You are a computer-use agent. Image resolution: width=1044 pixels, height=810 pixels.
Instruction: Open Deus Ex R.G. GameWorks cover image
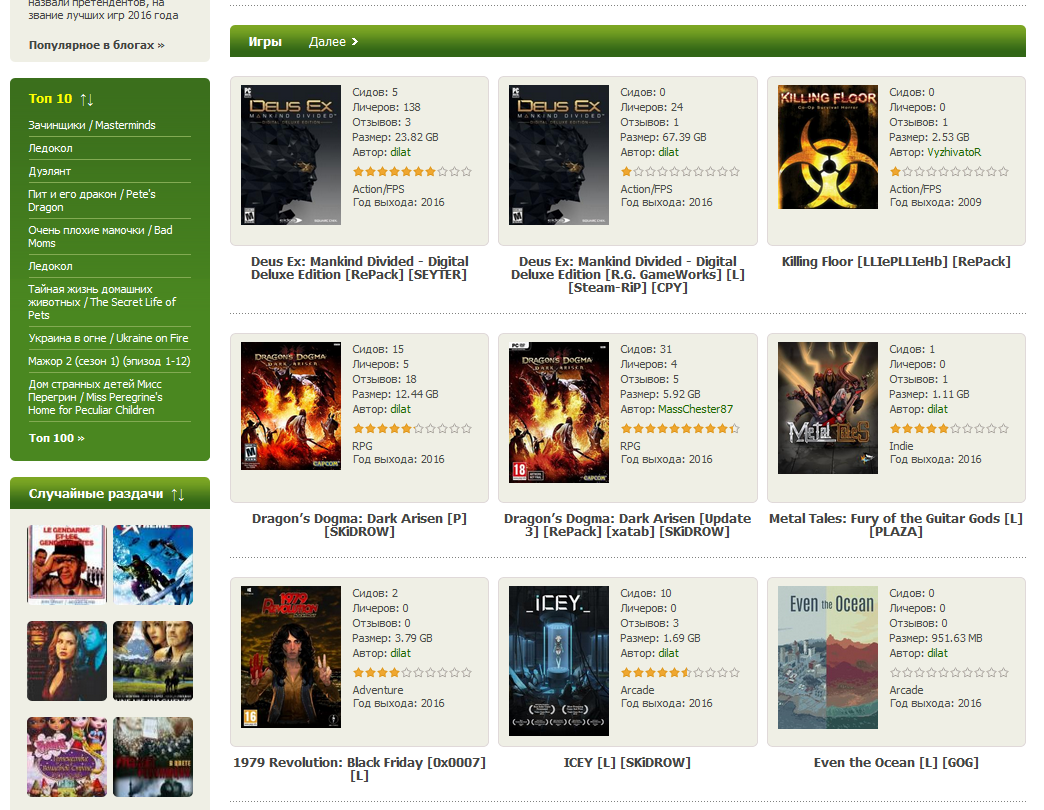pyautogui.click(x=559, y=155)
